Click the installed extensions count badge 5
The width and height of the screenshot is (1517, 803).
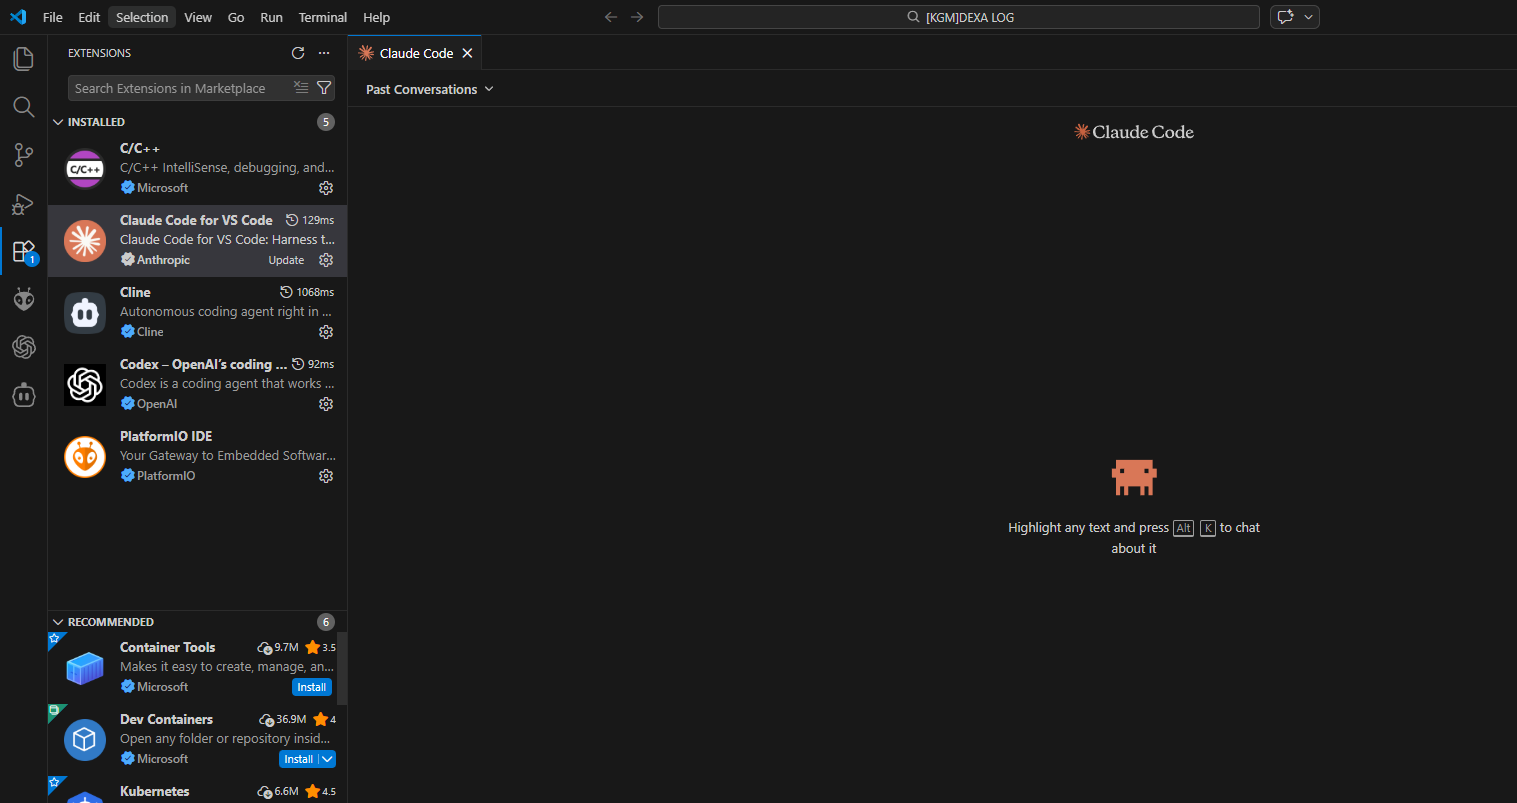point(326,122)
